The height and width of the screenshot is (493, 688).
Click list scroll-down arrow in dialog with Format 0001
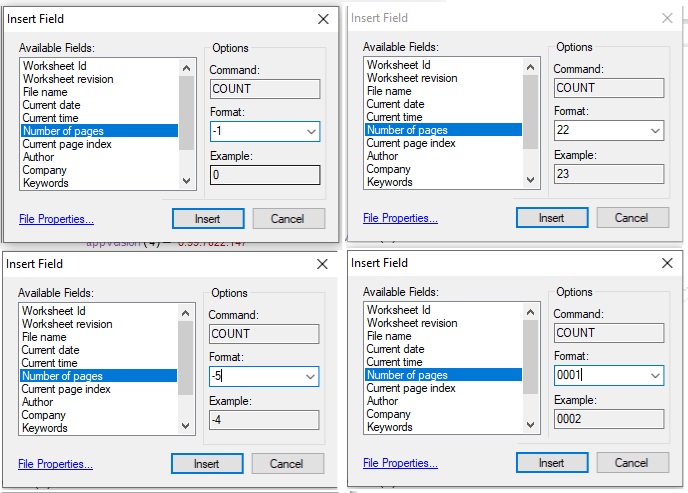pos(530,425)
